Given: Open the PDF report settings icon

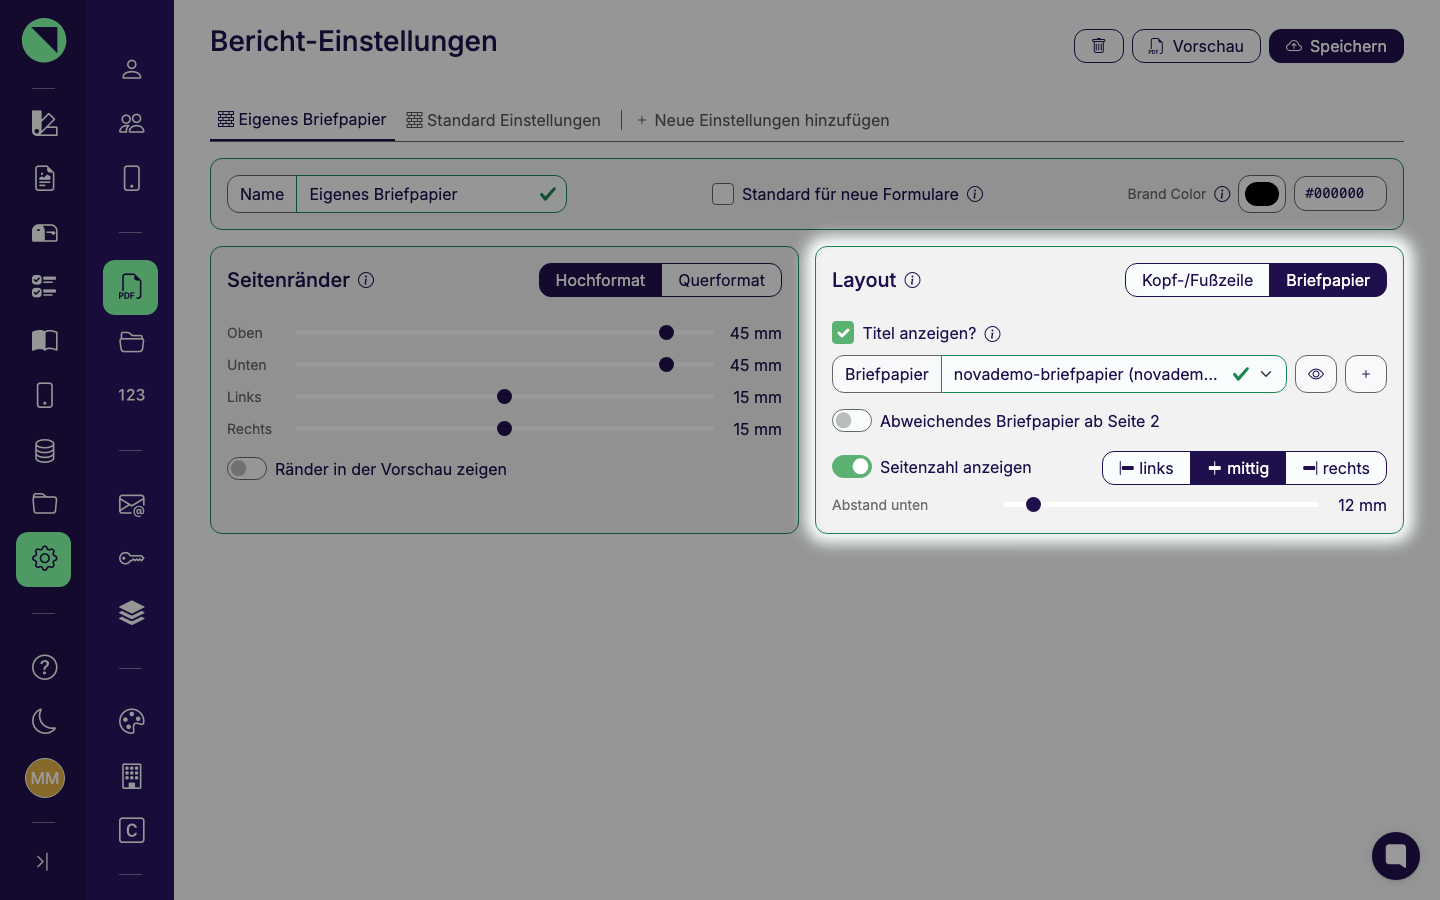Looking at the screenshot, I should 130,287.
